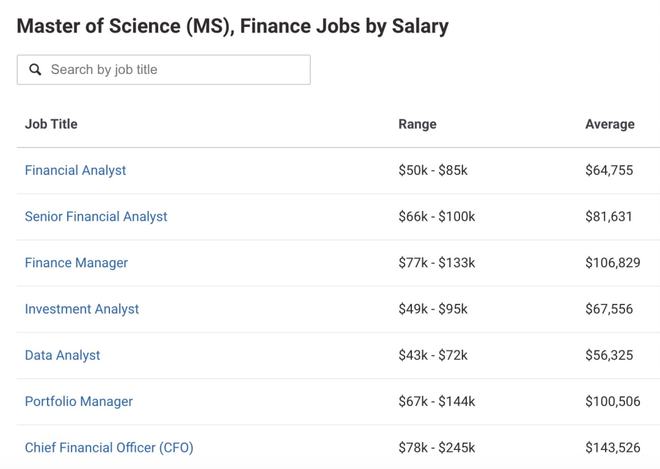Viewport: 660px width, 469px height.
Task: Open the Portfolio Manager link
Action: tap(79, 401)
